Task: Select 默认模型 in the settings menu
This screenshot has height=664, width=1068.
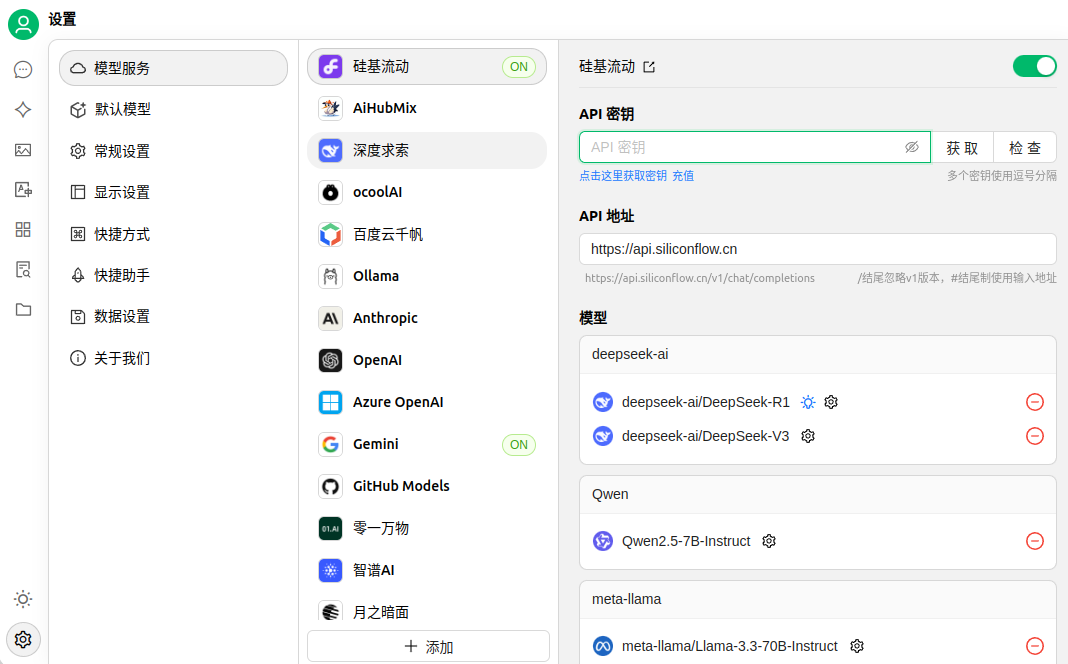Action: tap(122, 109)
